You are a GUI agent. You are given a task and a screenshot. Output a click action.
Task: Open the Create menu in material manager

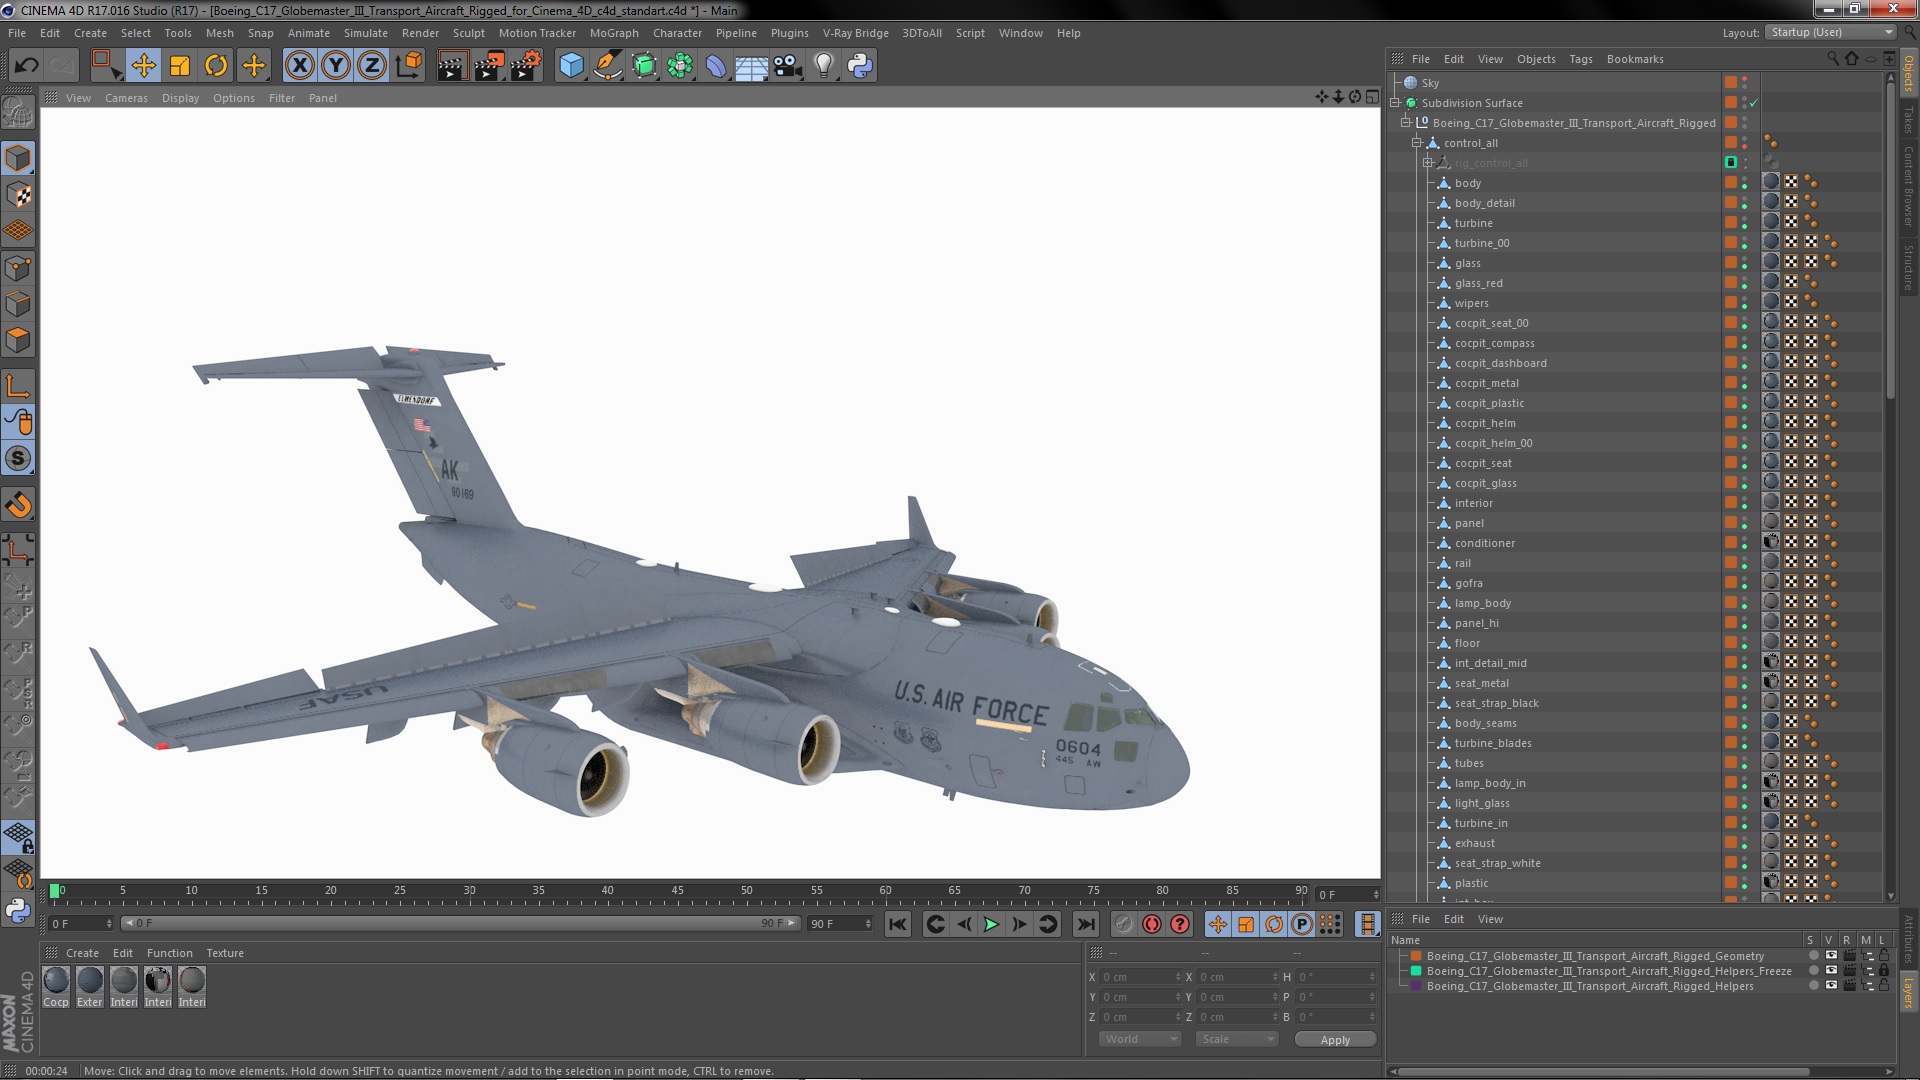tap(82, 953)
